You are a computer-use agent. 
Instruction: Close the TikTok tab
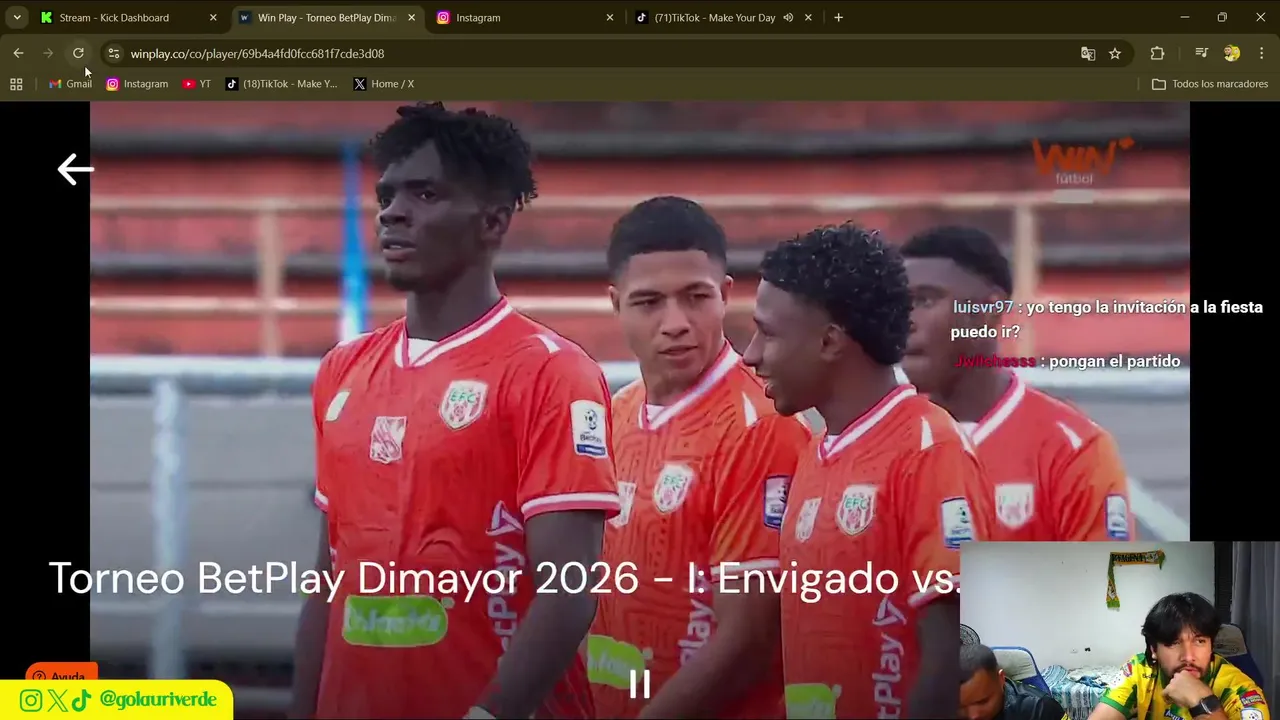[808, 17]
